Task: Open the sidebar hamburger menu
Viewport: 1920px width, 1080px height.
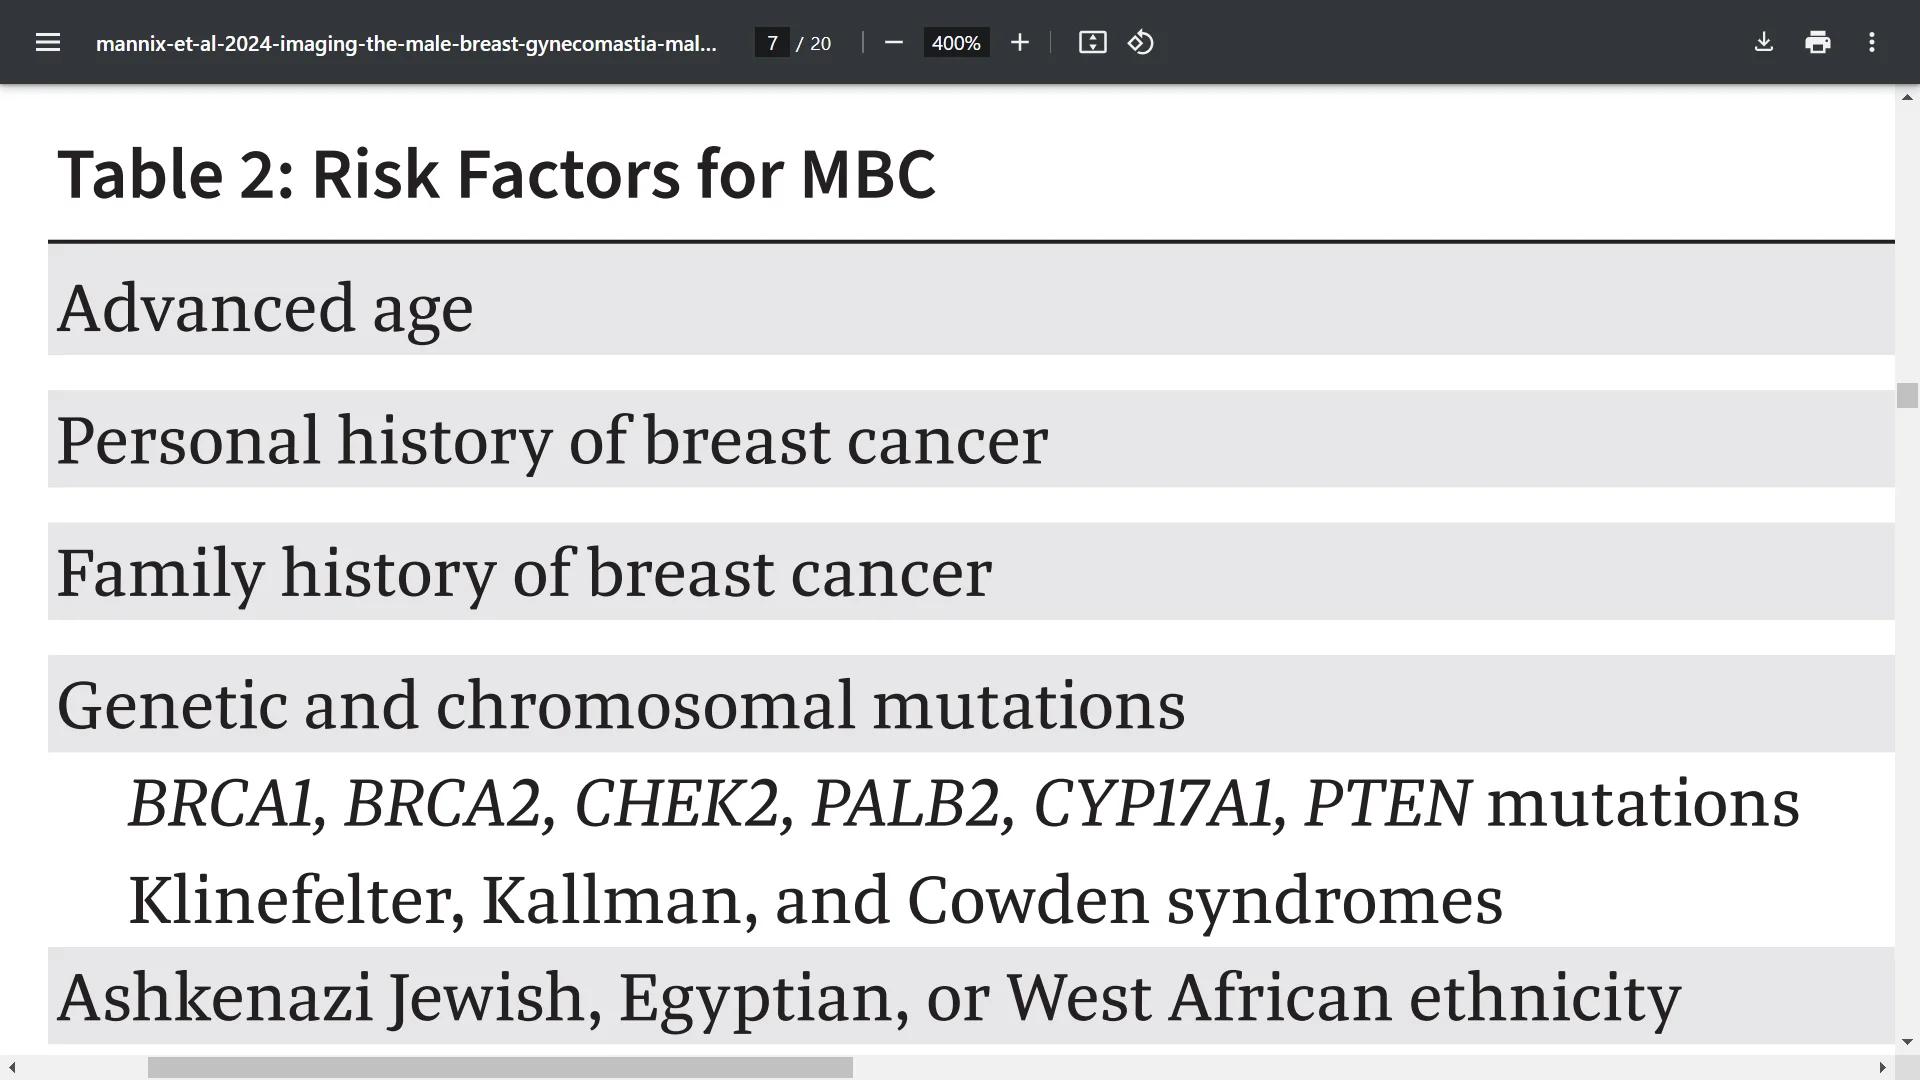Action: (48, 43)
